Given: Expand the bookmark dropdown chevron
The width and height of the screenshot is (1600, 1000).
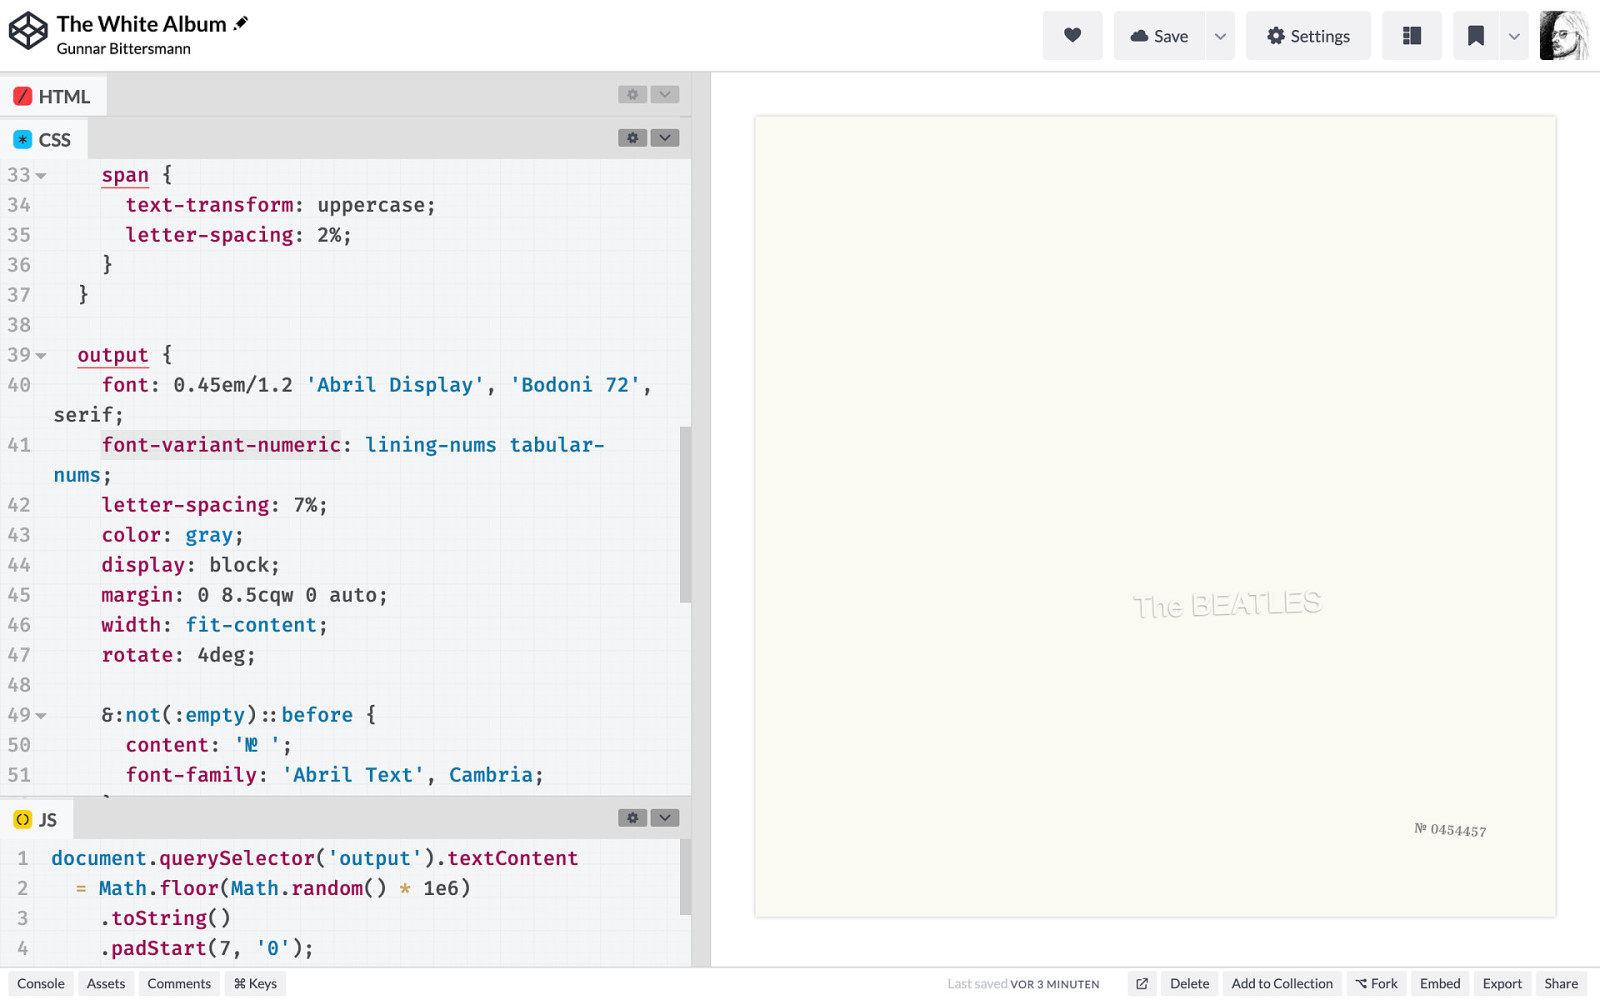Looking at the screenshot, I should pyautogui.click(x=1514, y=36).
